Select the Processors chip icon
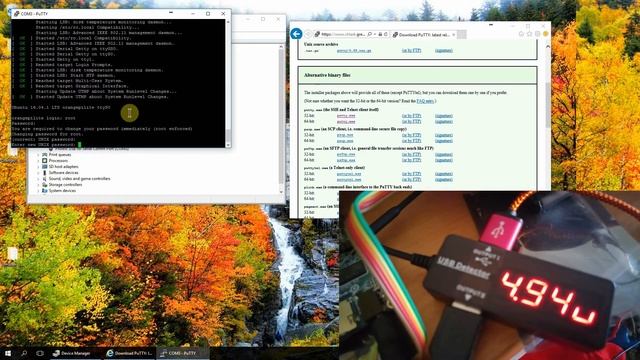The width and height of the screenshot is (640, 360). coord(44,161)
